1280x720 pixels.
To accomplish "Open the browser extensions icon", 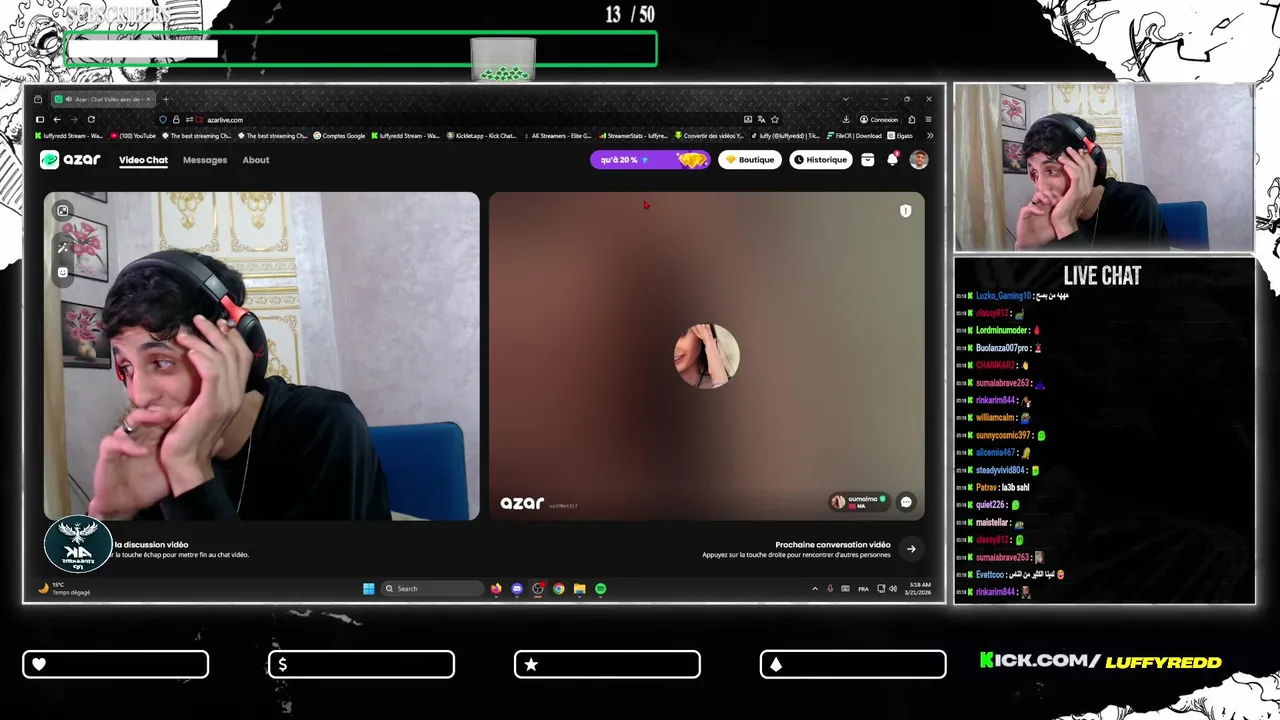I will point(912,120).
